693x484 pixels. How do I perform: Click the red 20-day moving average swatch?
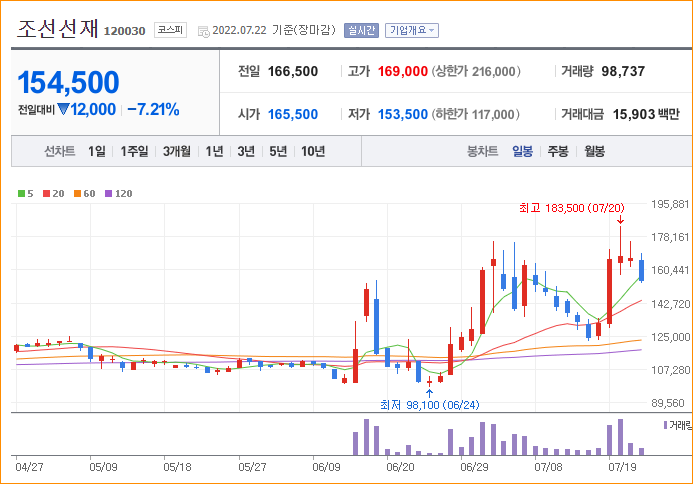point(46,194)
